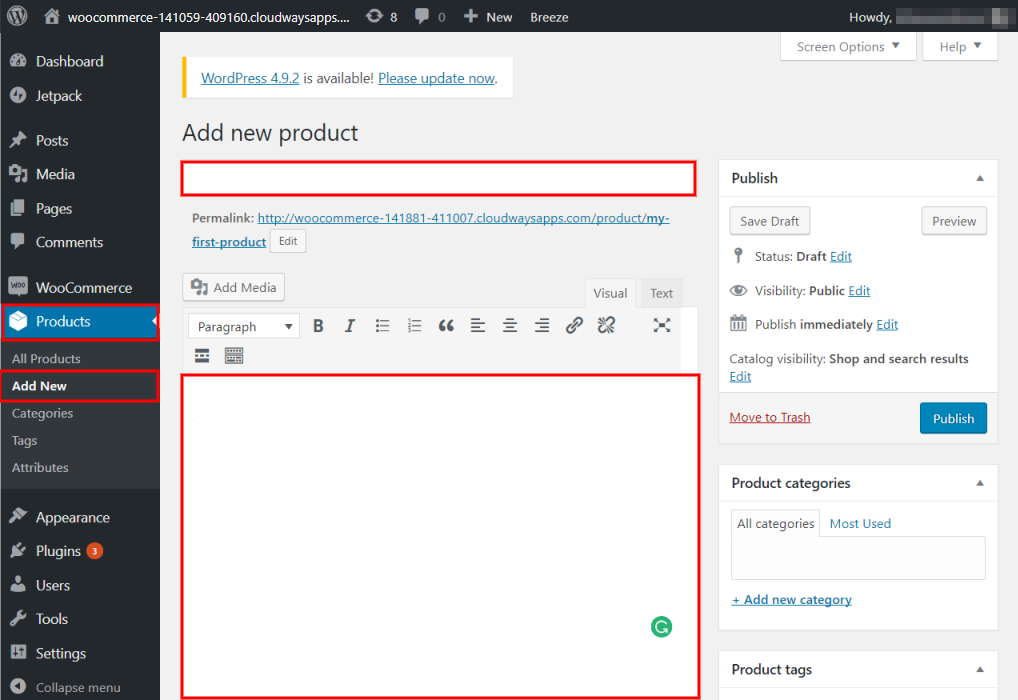Open the Help dropdown
Screen dimensions: 1018x700
click(x=960, y=47)
